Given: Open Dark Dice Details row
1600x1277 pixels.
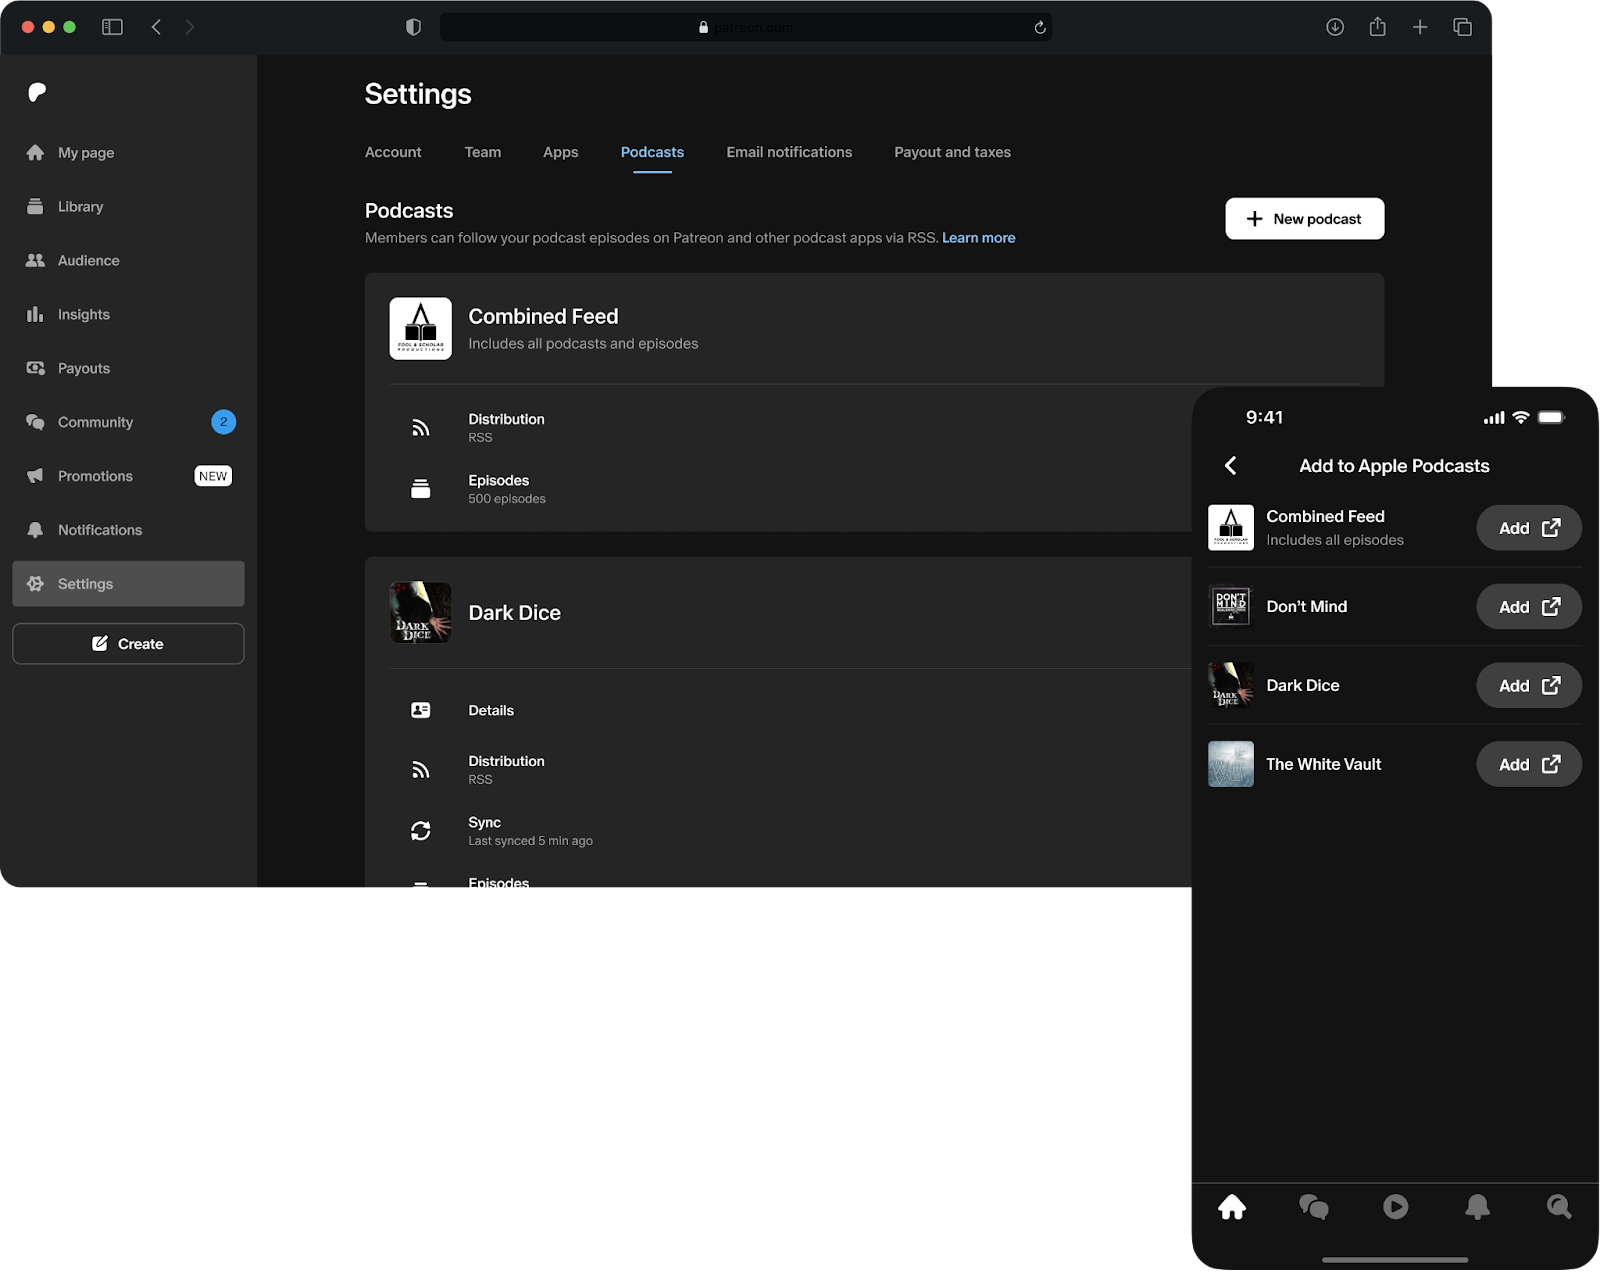Looking at the screenshot, I should (x=491, y=710).
